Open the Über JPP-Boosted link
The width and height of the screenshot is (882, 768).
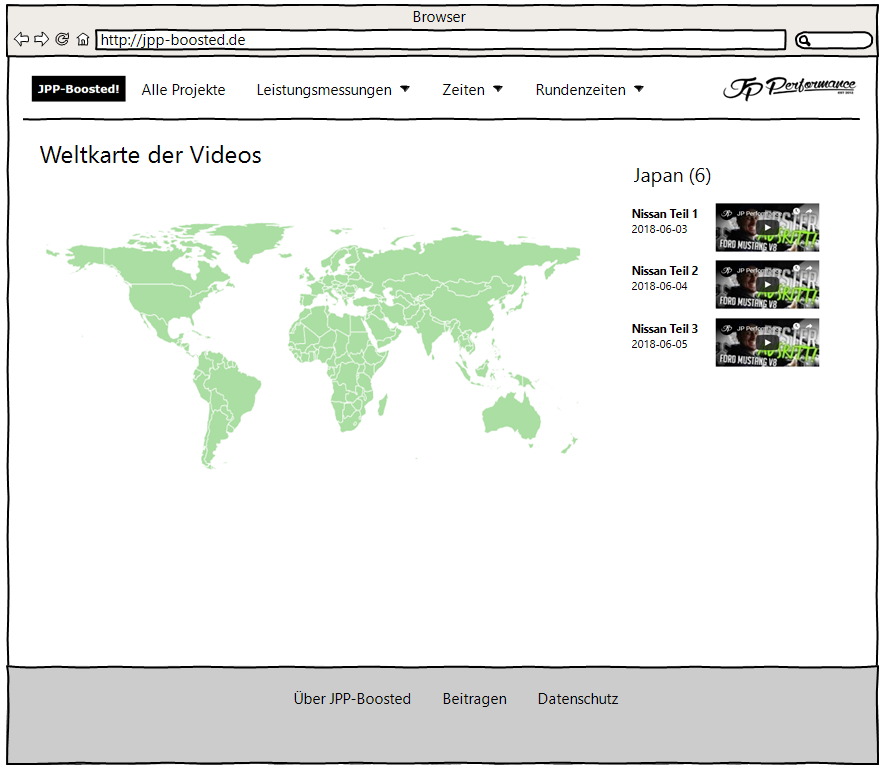tap(351, 699)
